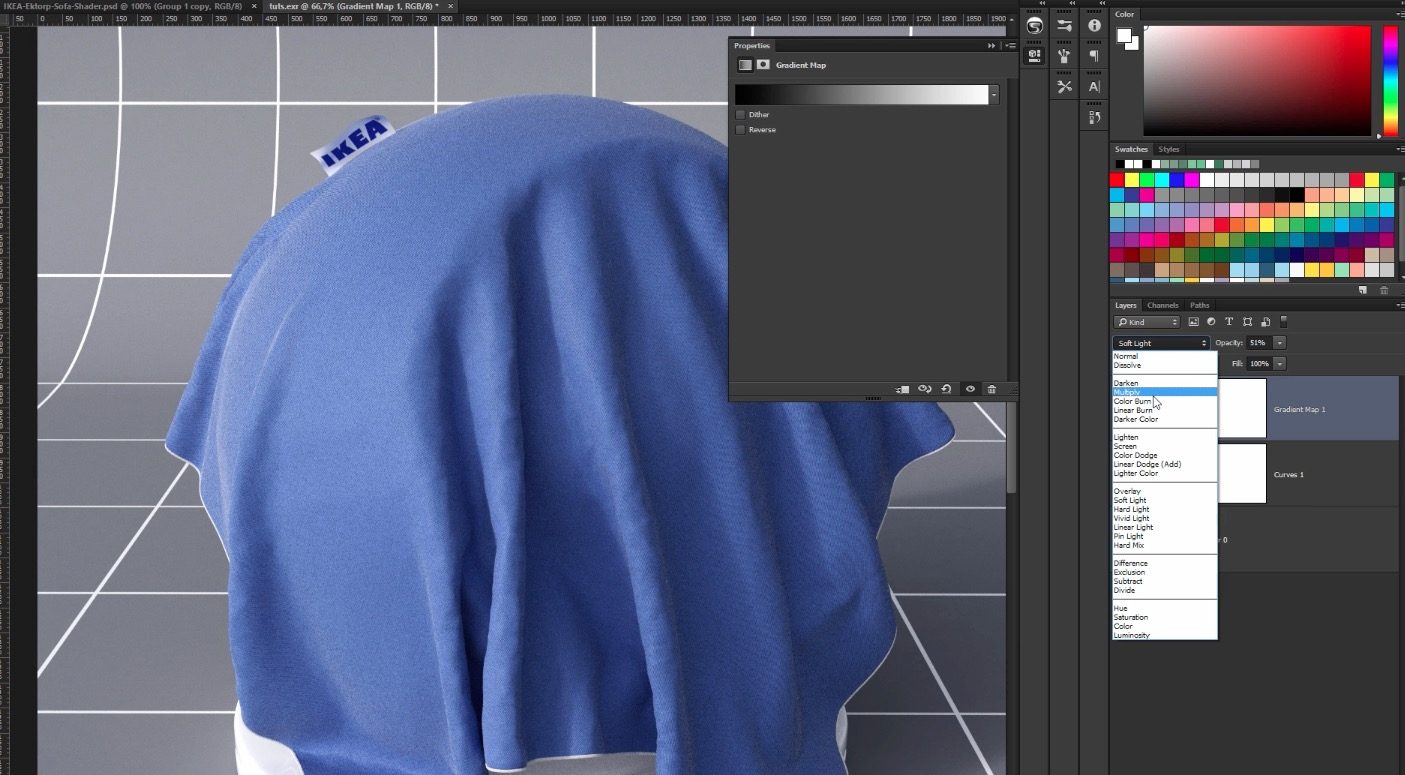This screenshot has height=775, width=1405.
Task: Open the Info panel icon
Action: click(x=1094, y=25)
